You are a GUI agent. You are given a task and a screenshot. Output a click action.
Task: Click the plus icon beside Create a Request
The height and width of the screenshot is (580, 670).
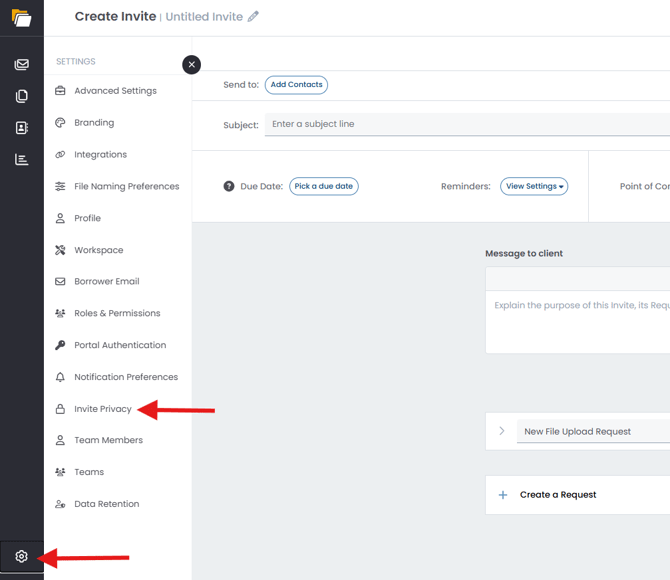[x=503, y=495]
